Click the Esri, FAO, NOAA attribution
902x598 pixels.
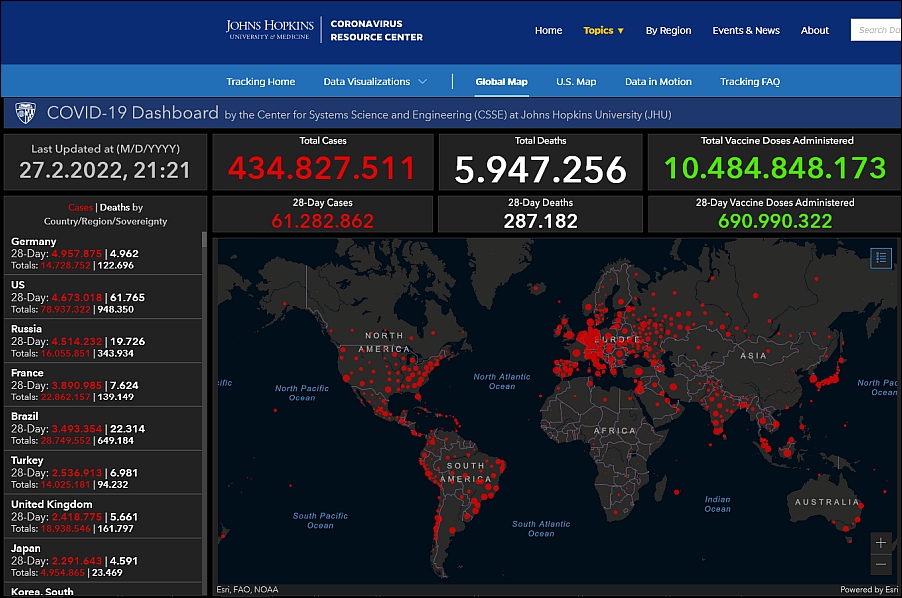tap(247, 589)
